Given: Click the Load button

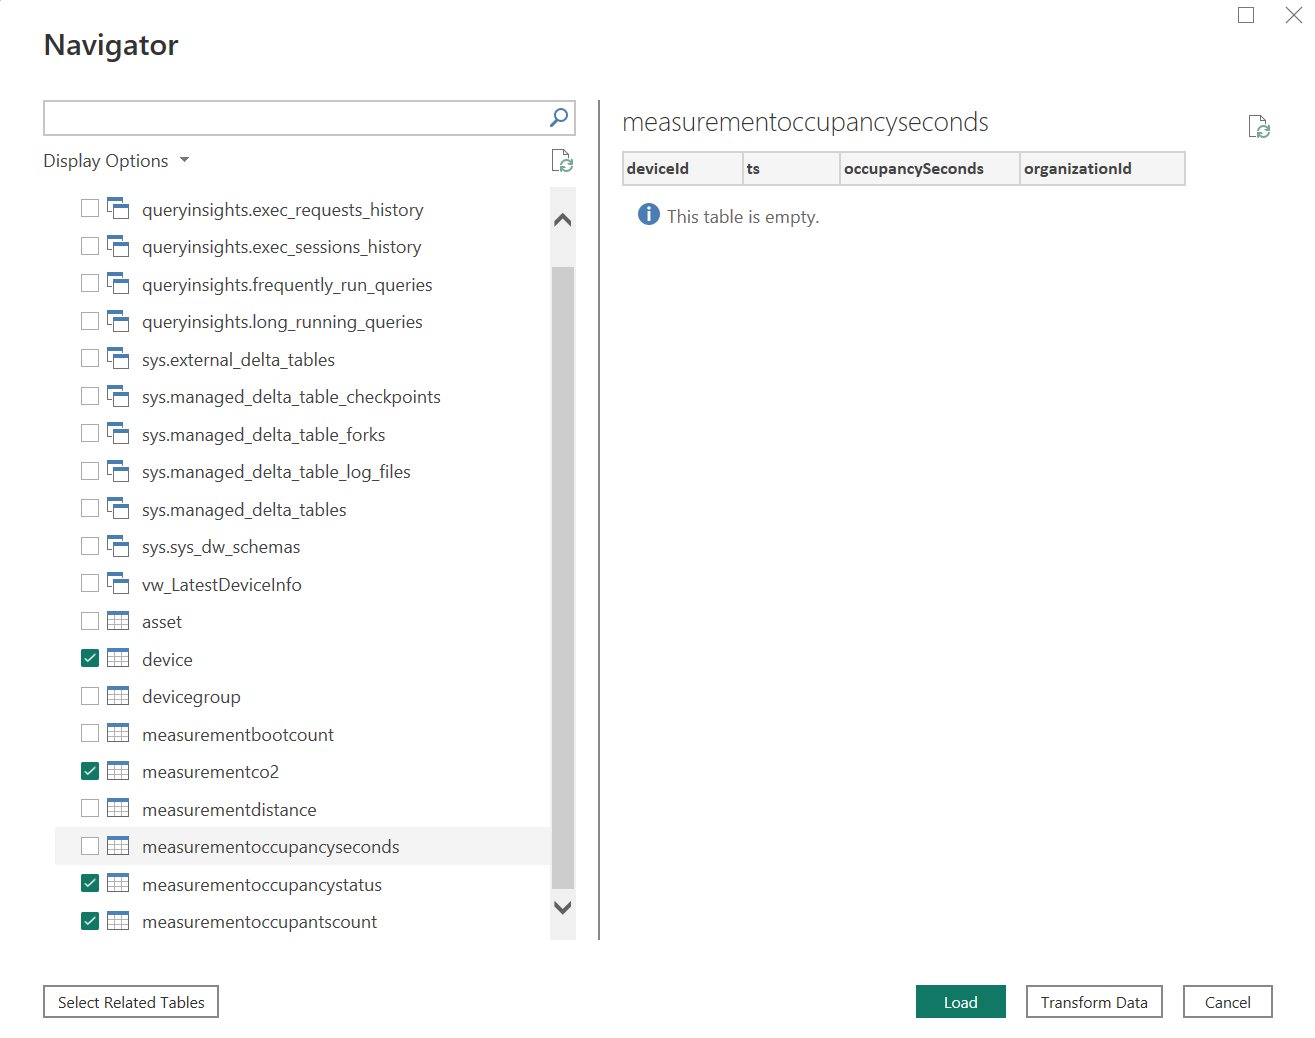Looking at the screenshot, I should (960, 1002).
